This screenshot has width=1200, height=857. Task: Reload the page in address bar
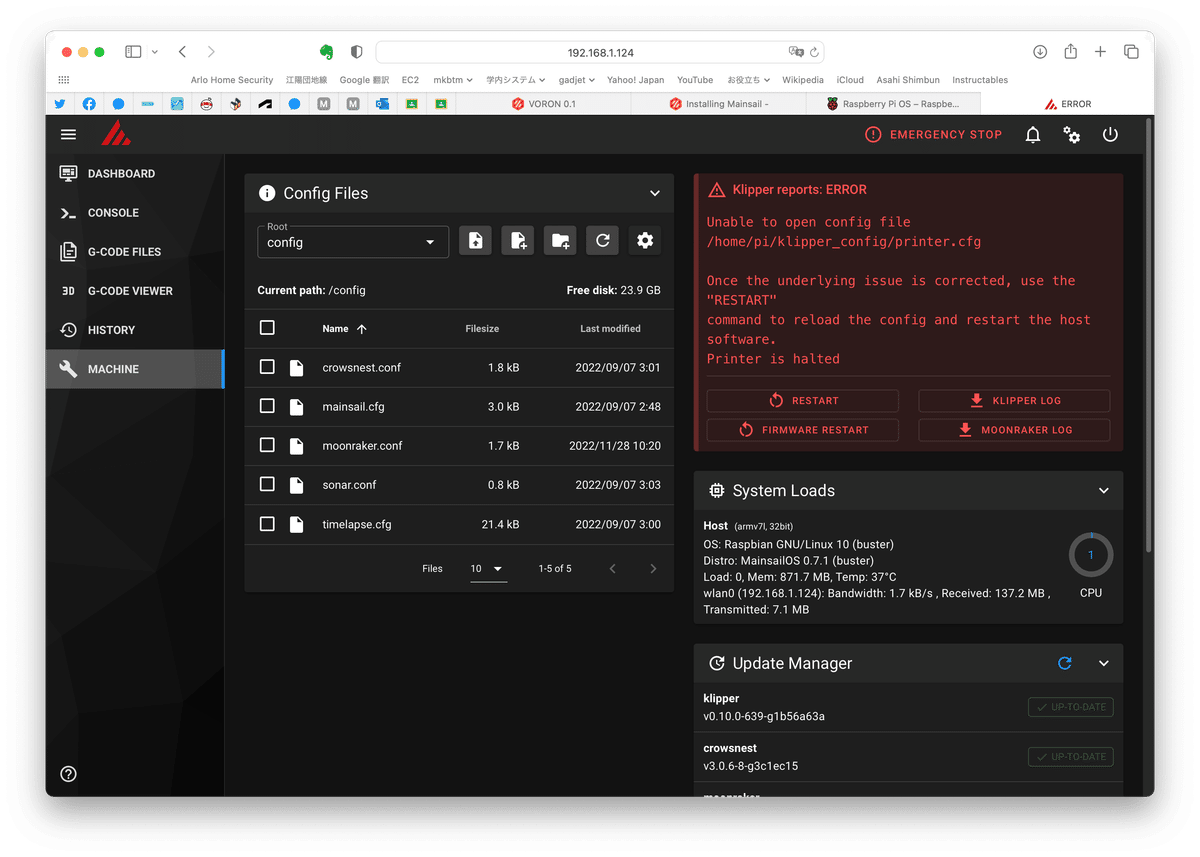814,52
